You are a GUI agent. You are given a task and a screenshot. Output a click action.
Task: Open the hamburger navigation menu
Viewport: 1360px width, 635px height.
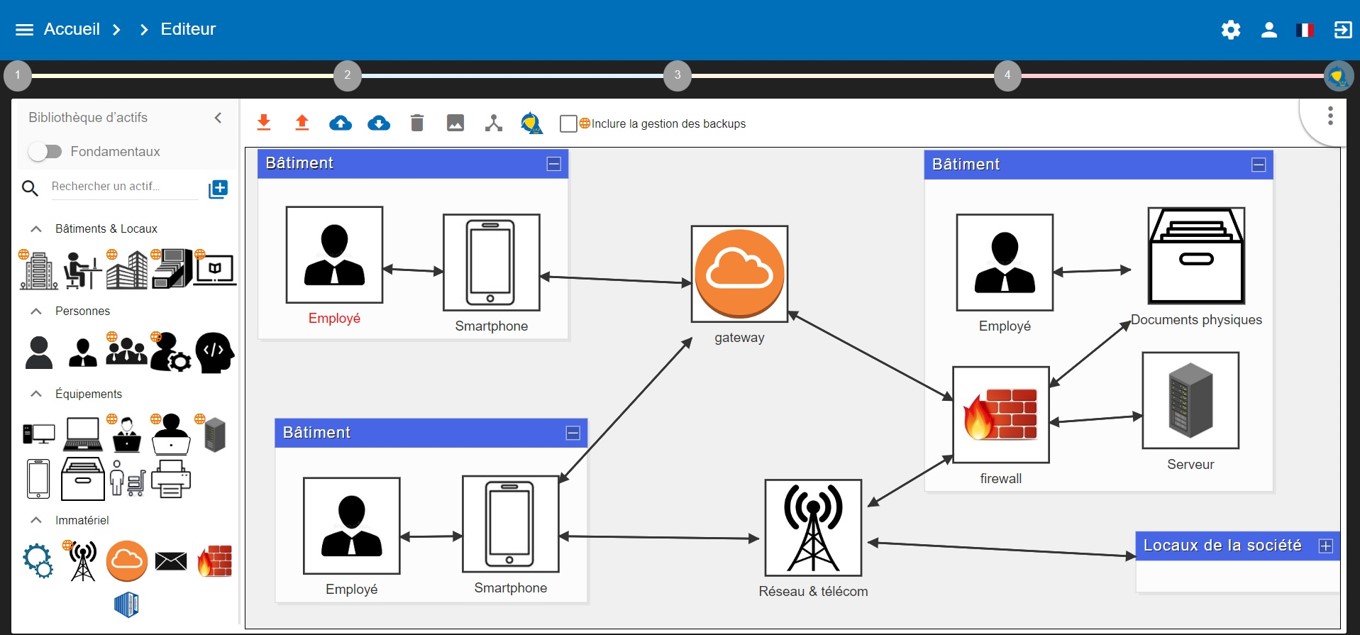coord(24,30)
